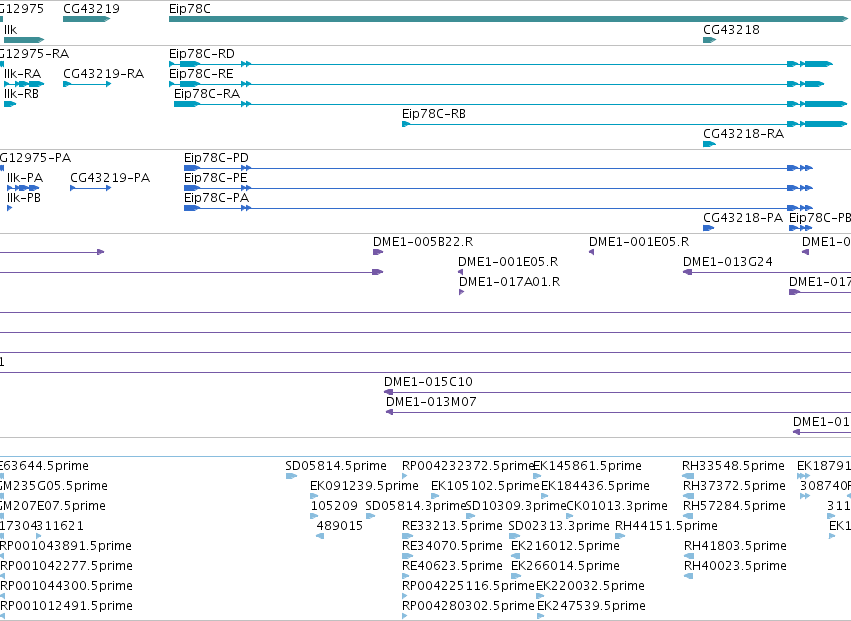Image resolution: width=851 pixels, height=621 pixels.
Task: Click the Eip78C-RA transcript label
Action: [x=207, y=94]
